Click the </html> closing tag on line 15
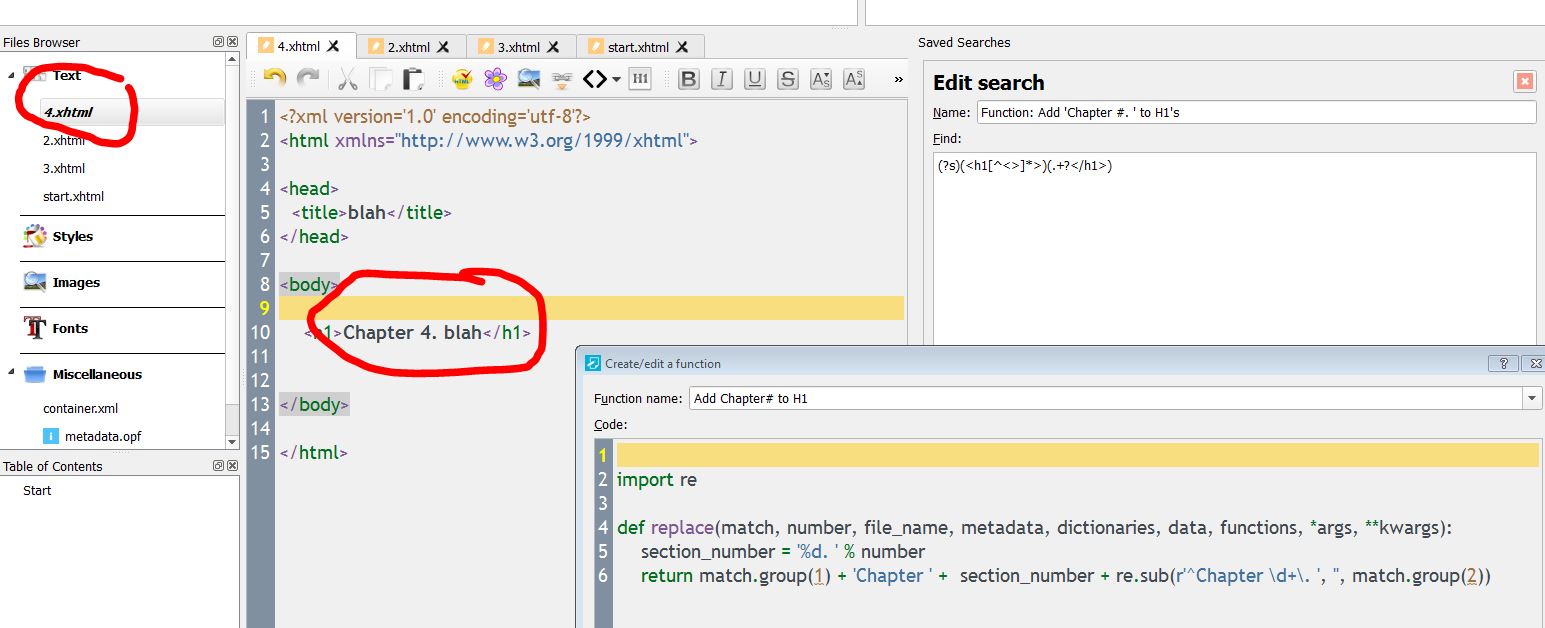Screen dimensions: 1545x628 coord(313,452)
